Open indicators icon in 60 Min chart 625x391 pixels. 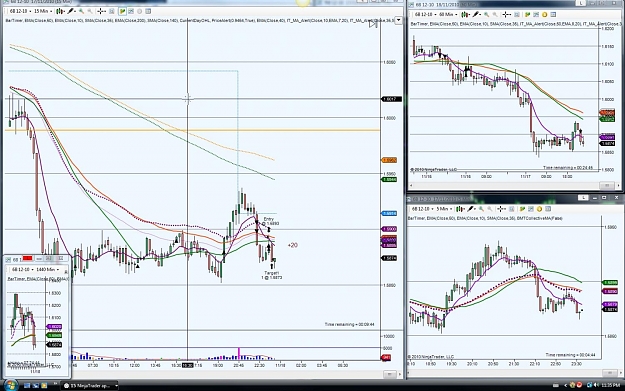(536, 14)
